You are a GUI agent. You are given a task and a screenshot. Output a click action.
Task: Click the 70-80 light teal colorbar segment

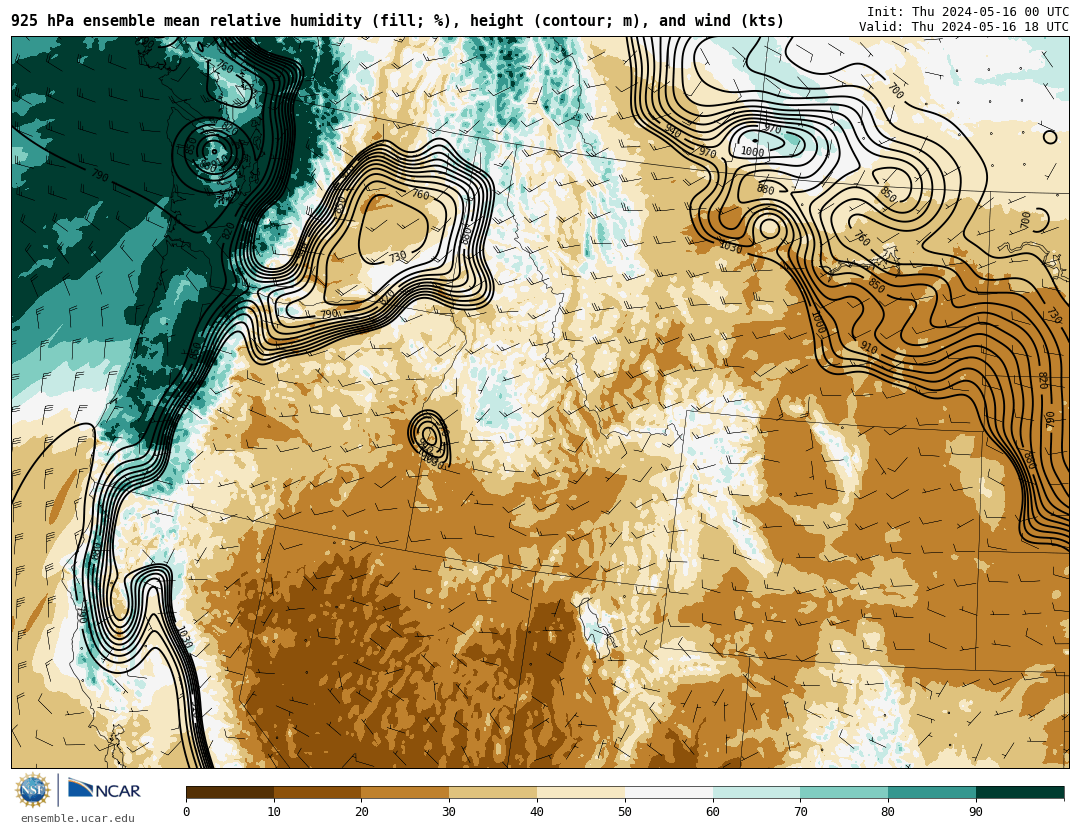[844, 792]
